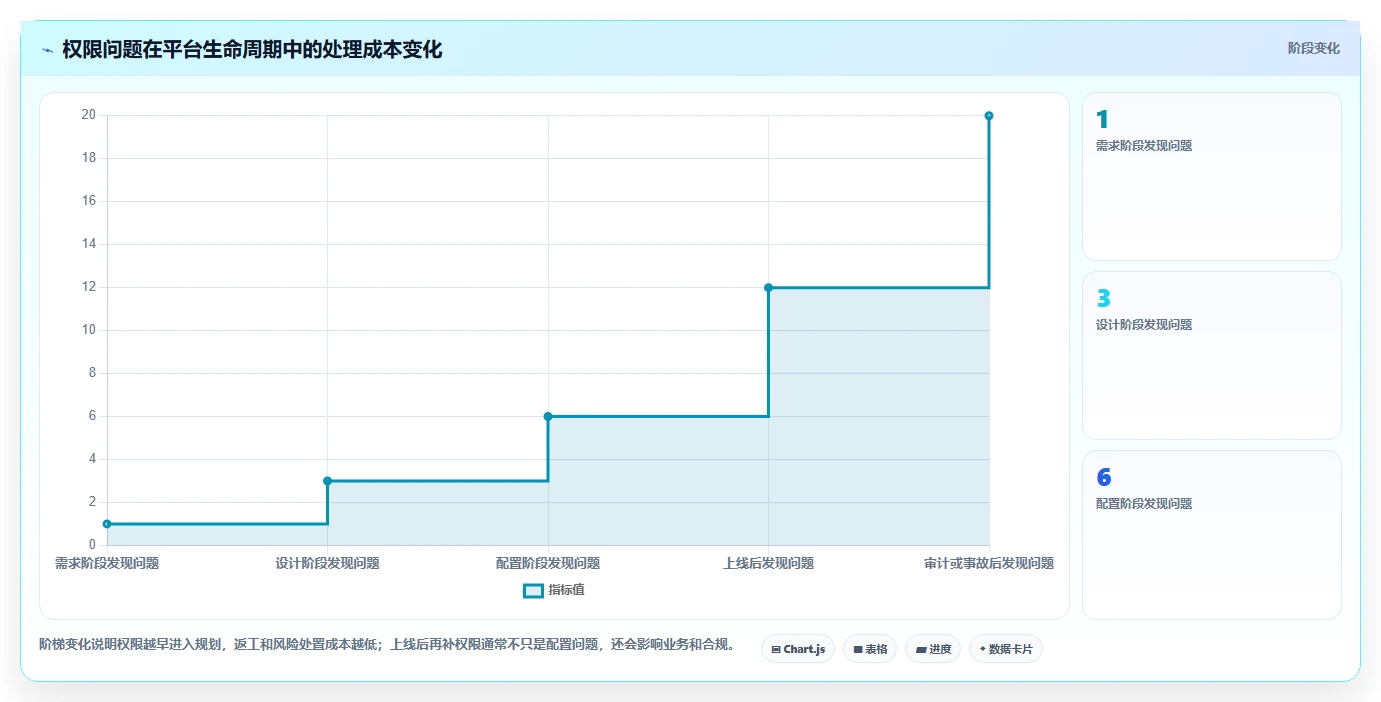Click the 阶段变化 label in header
1381x702 pixels.
coord(1313,48)
